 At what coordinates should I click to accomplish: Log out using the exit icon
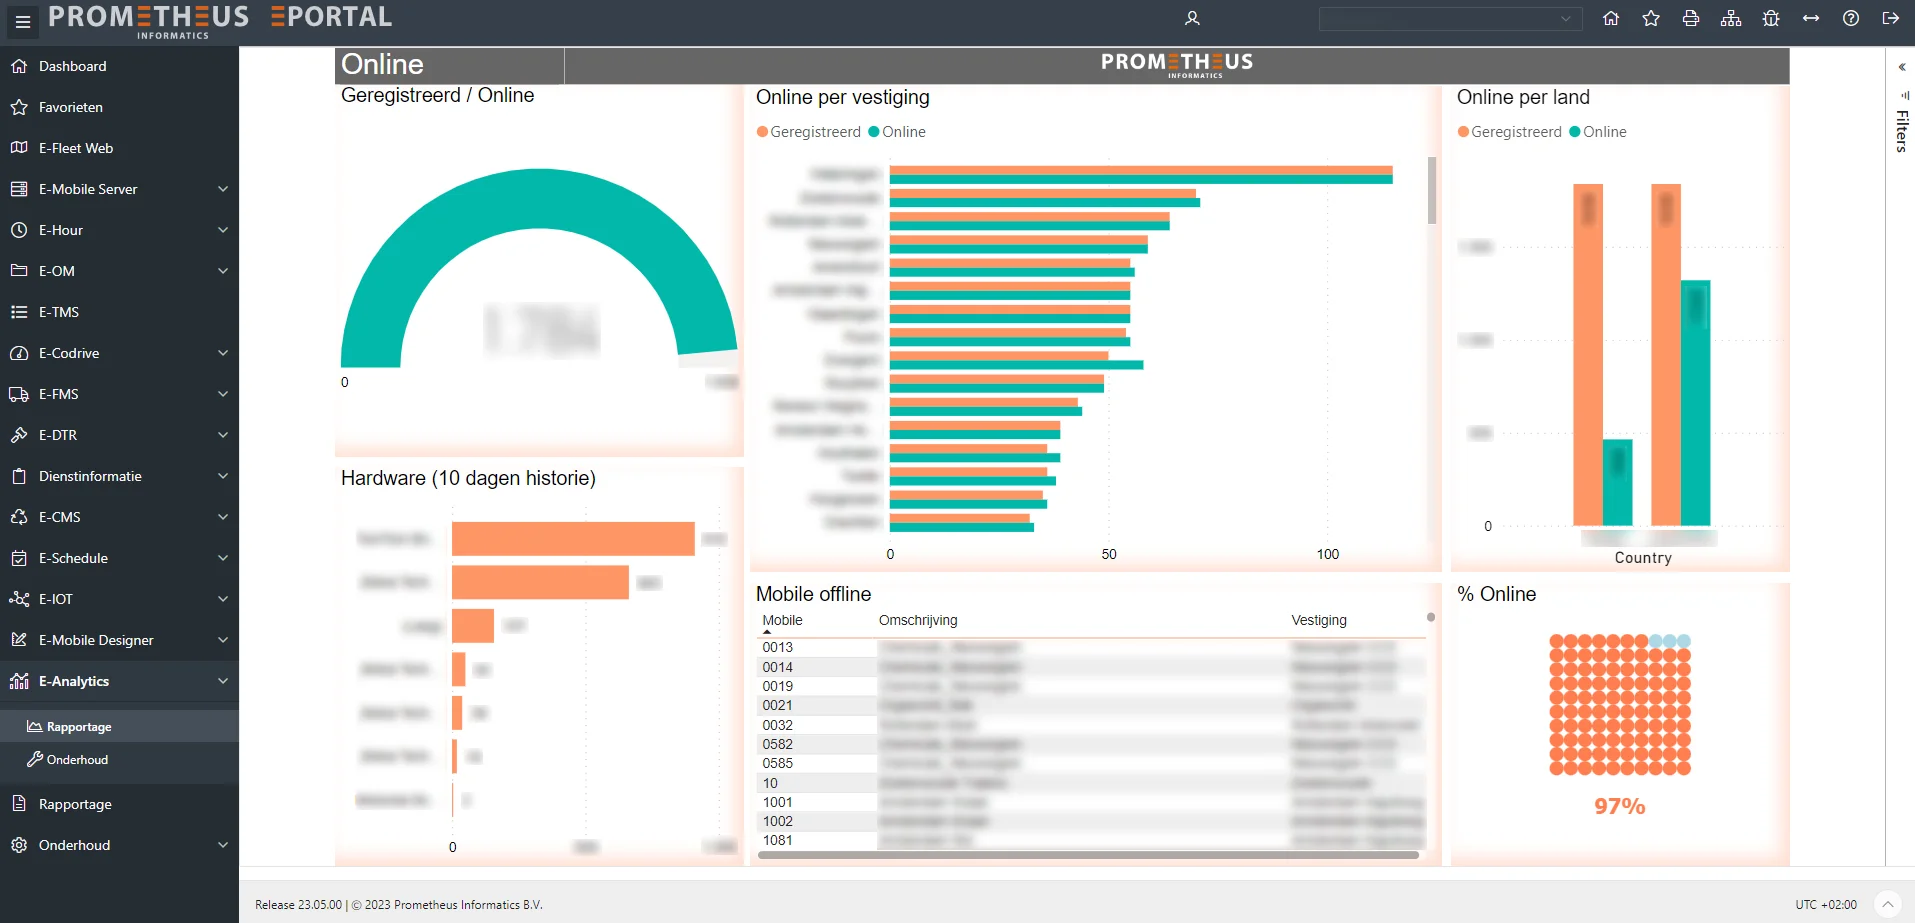click(x=1890, y=18)
